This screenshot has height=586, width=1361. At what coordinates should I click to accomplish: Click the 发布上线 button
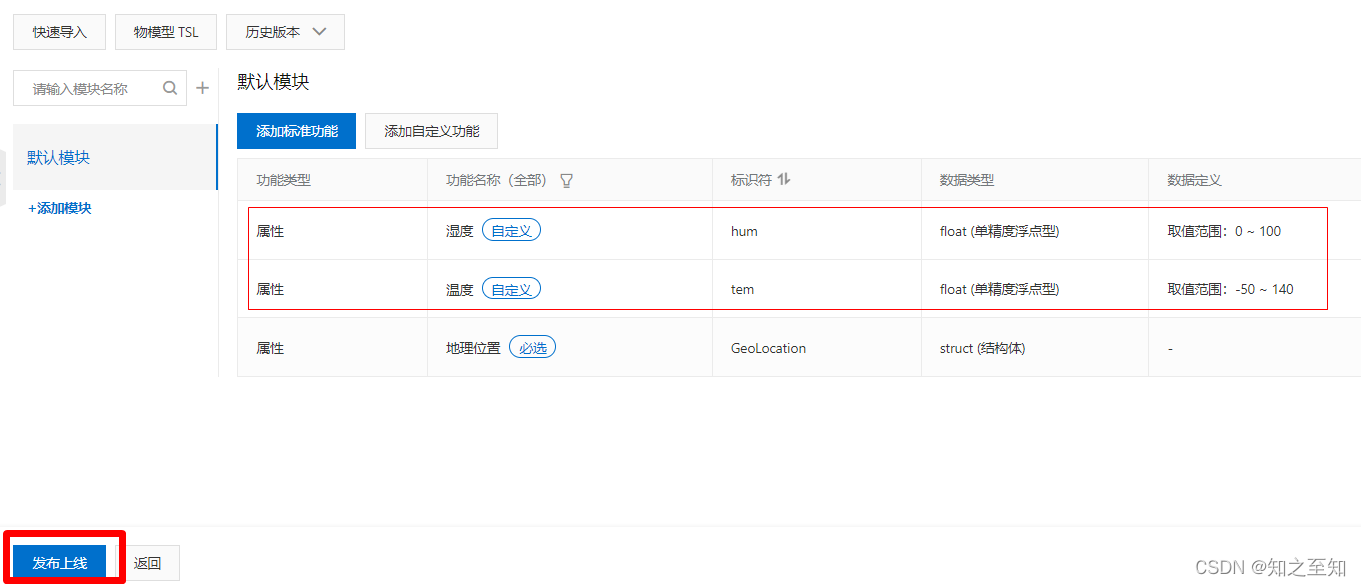(x=59, y=563)
